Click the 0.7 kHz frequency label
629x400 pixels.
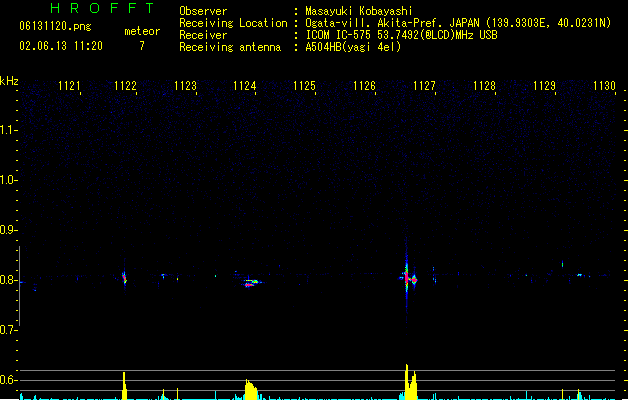click(8, 330)
